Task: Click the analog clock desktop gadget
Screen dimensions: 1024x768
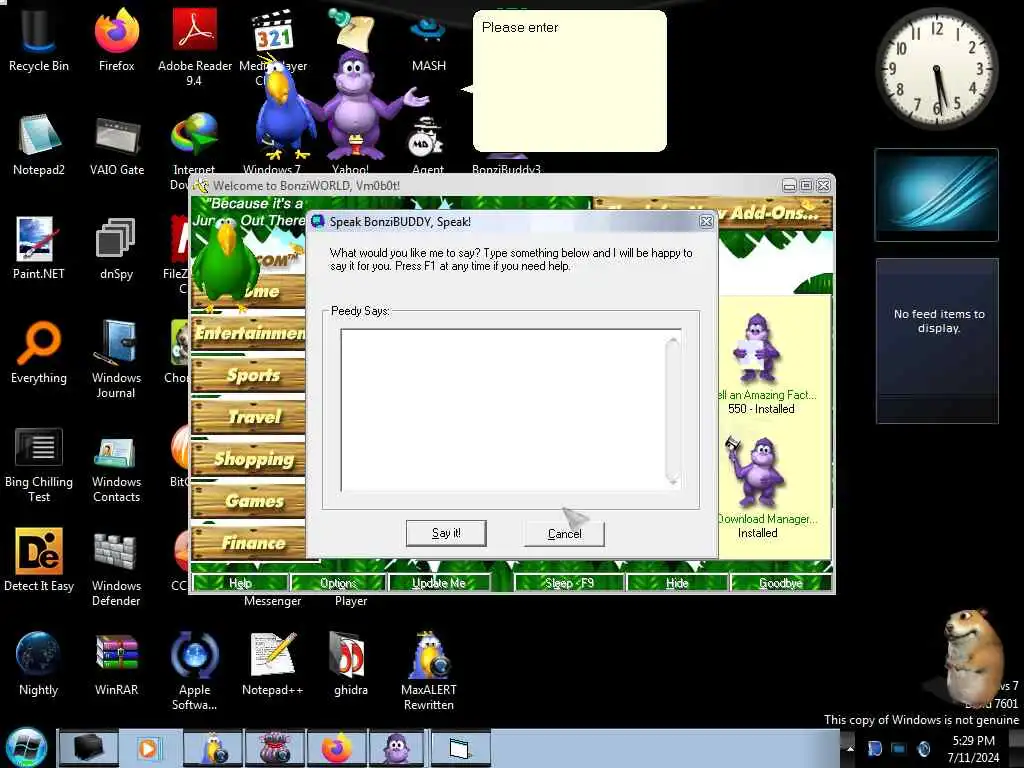Action: coord(936,67)
